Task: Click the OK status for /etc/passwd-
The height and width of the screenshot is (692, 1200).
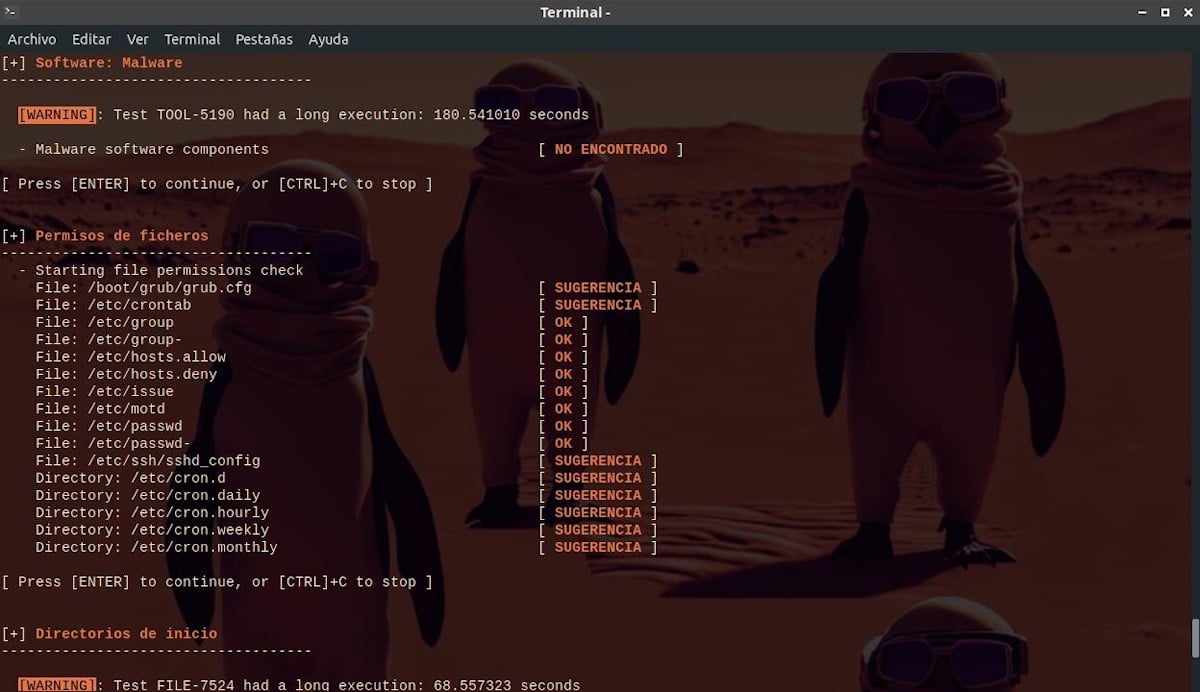Action: [564, 444]
